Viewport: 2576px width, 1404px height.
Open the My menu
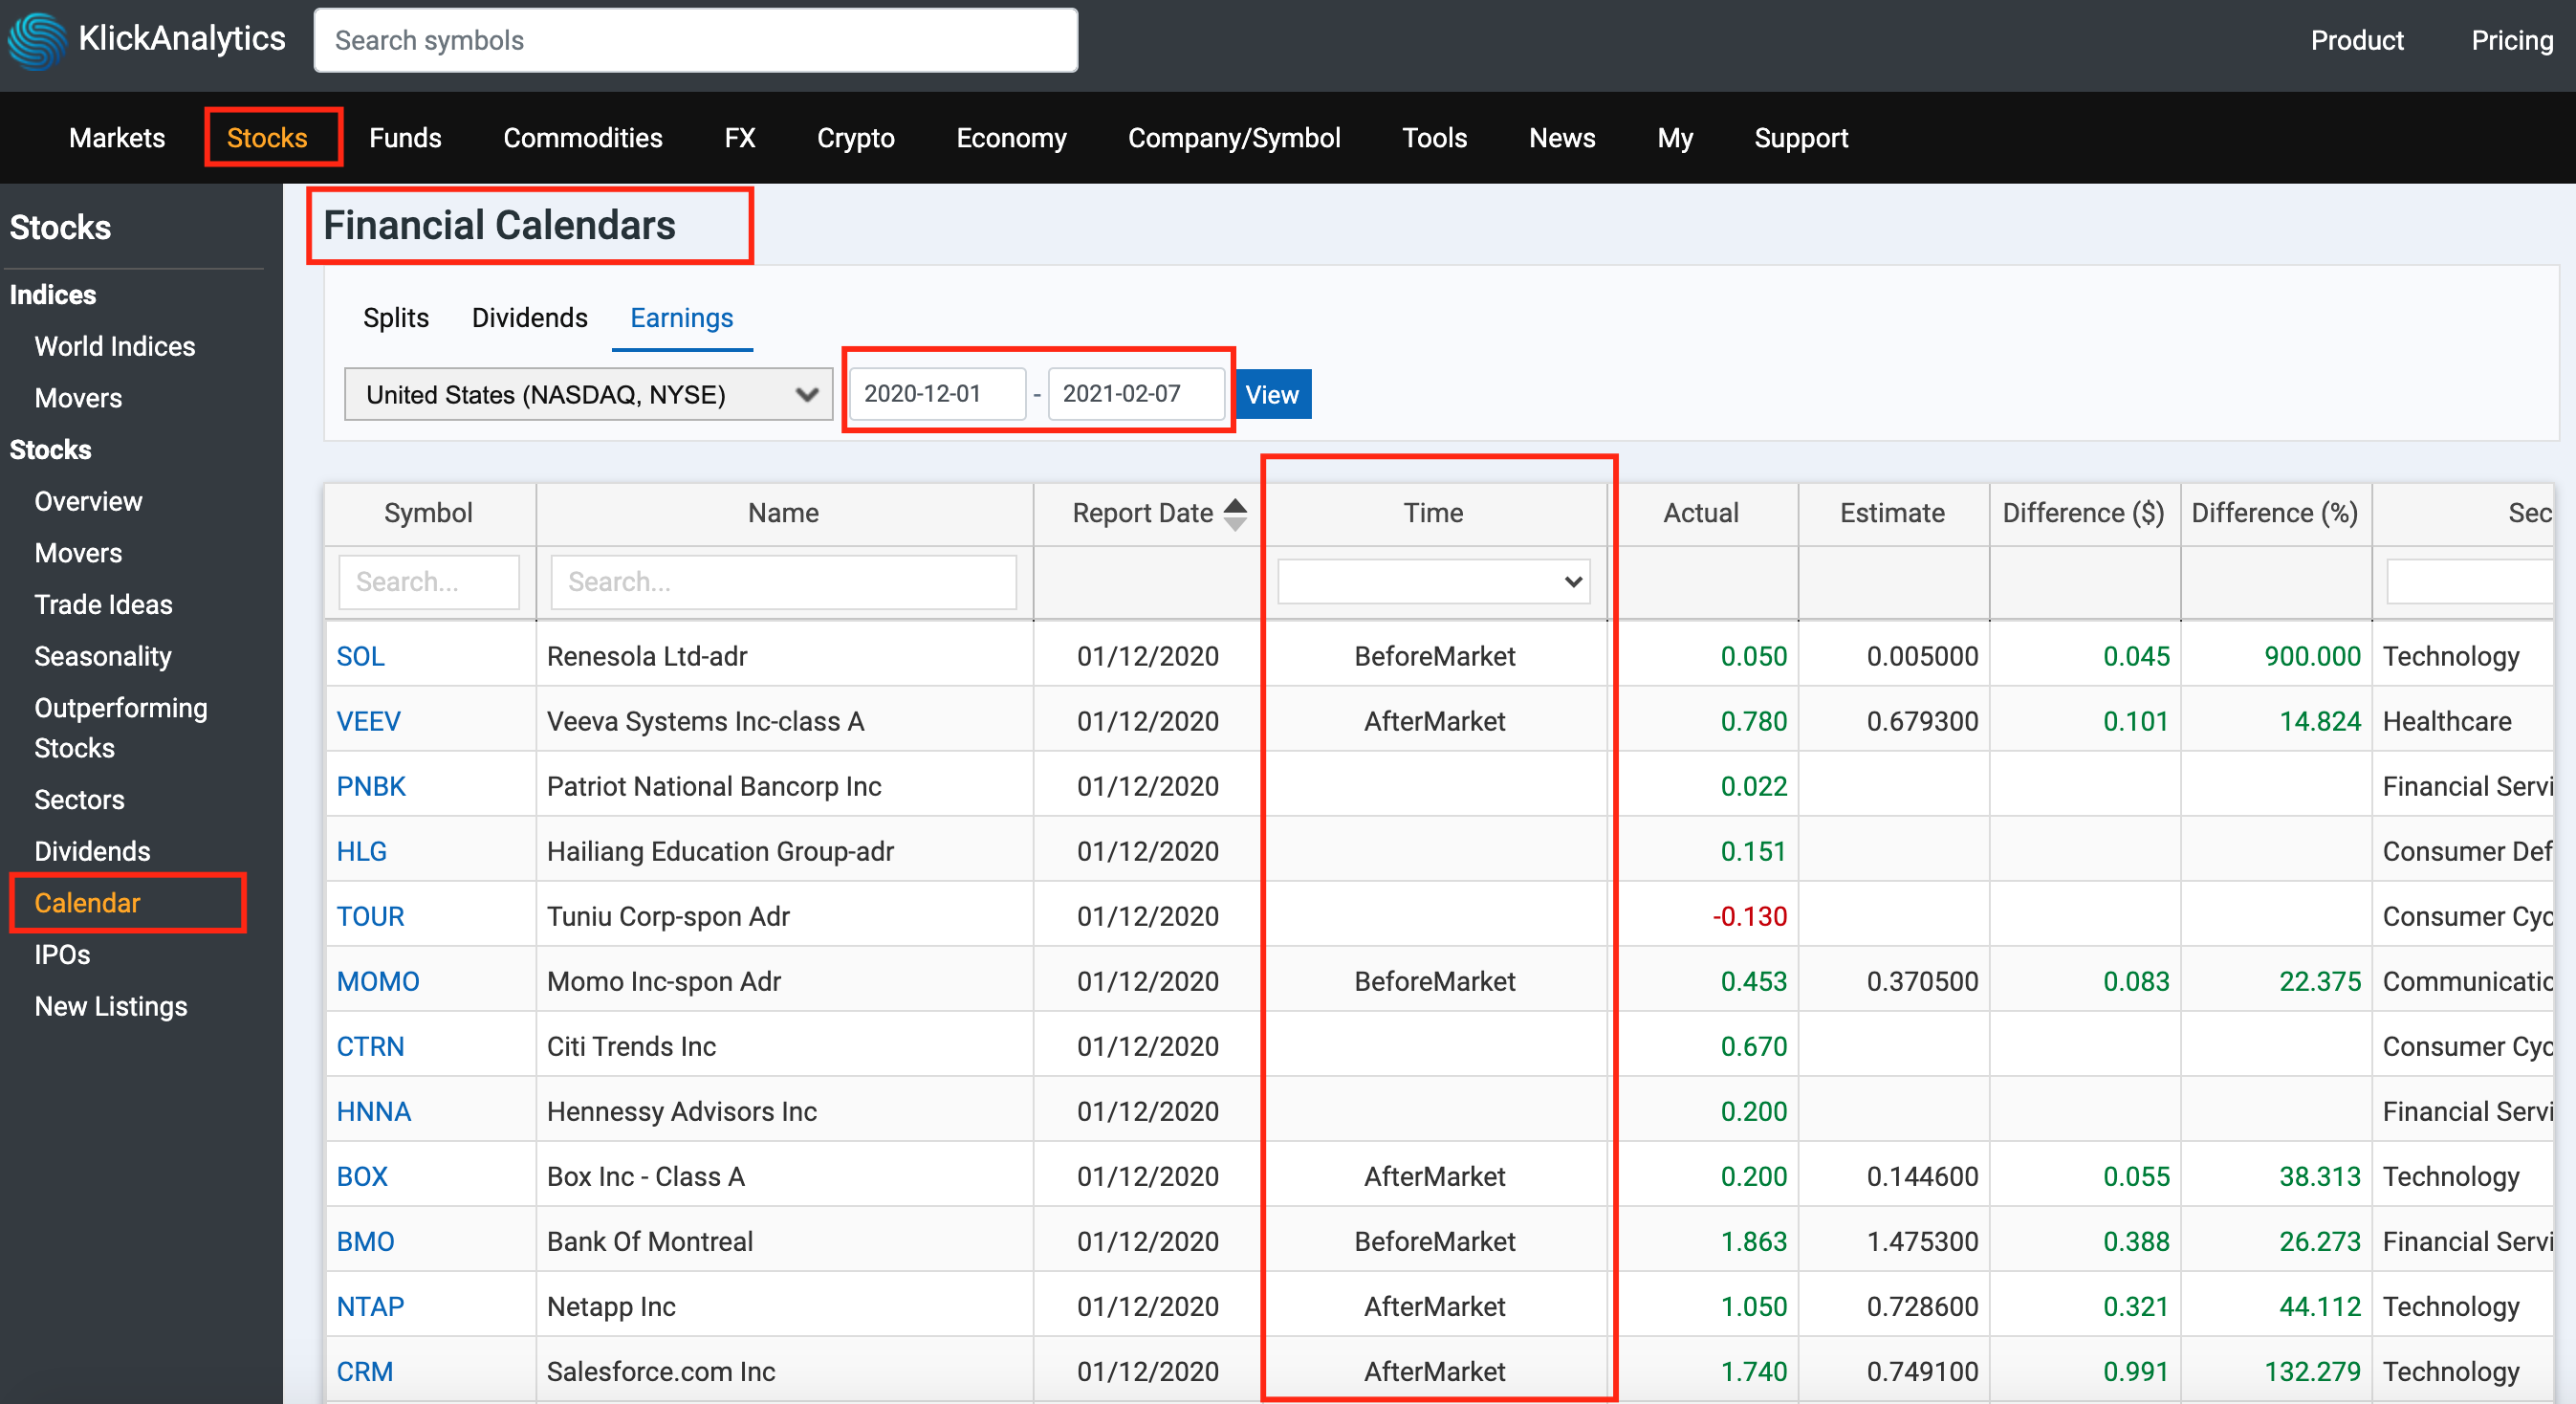pos(1675,138)
